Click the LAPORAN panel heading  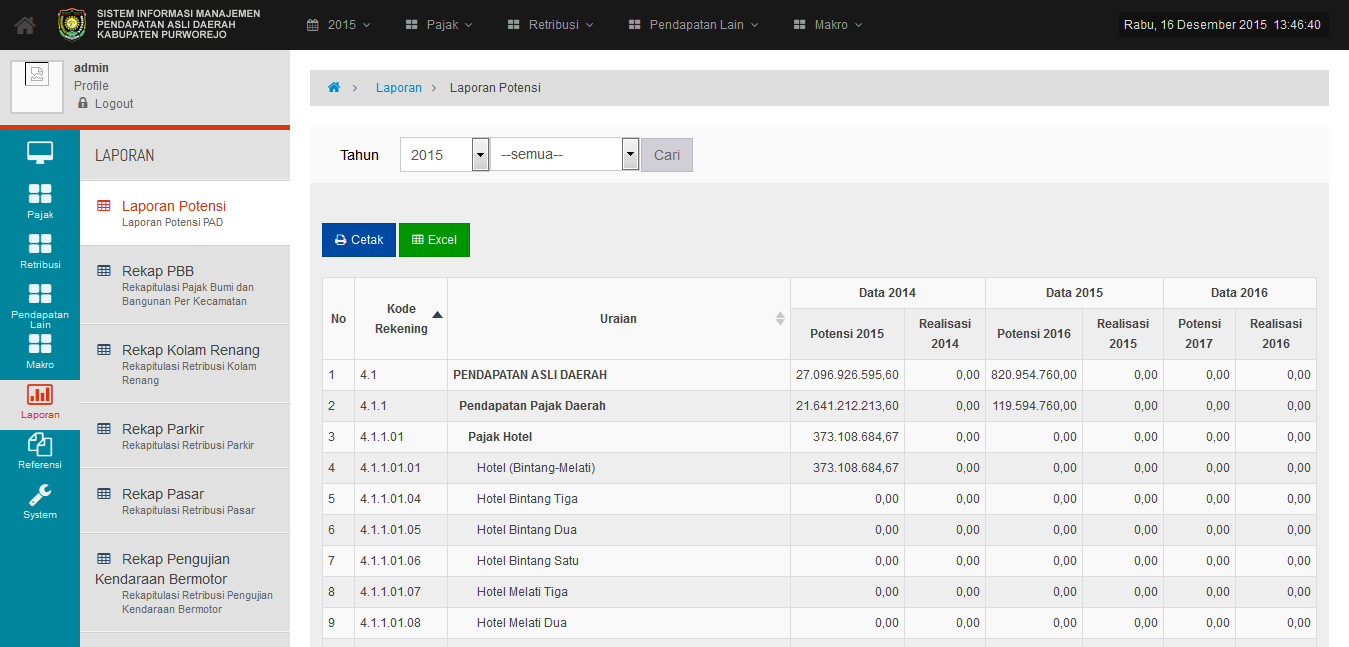(x=125, y=156)
